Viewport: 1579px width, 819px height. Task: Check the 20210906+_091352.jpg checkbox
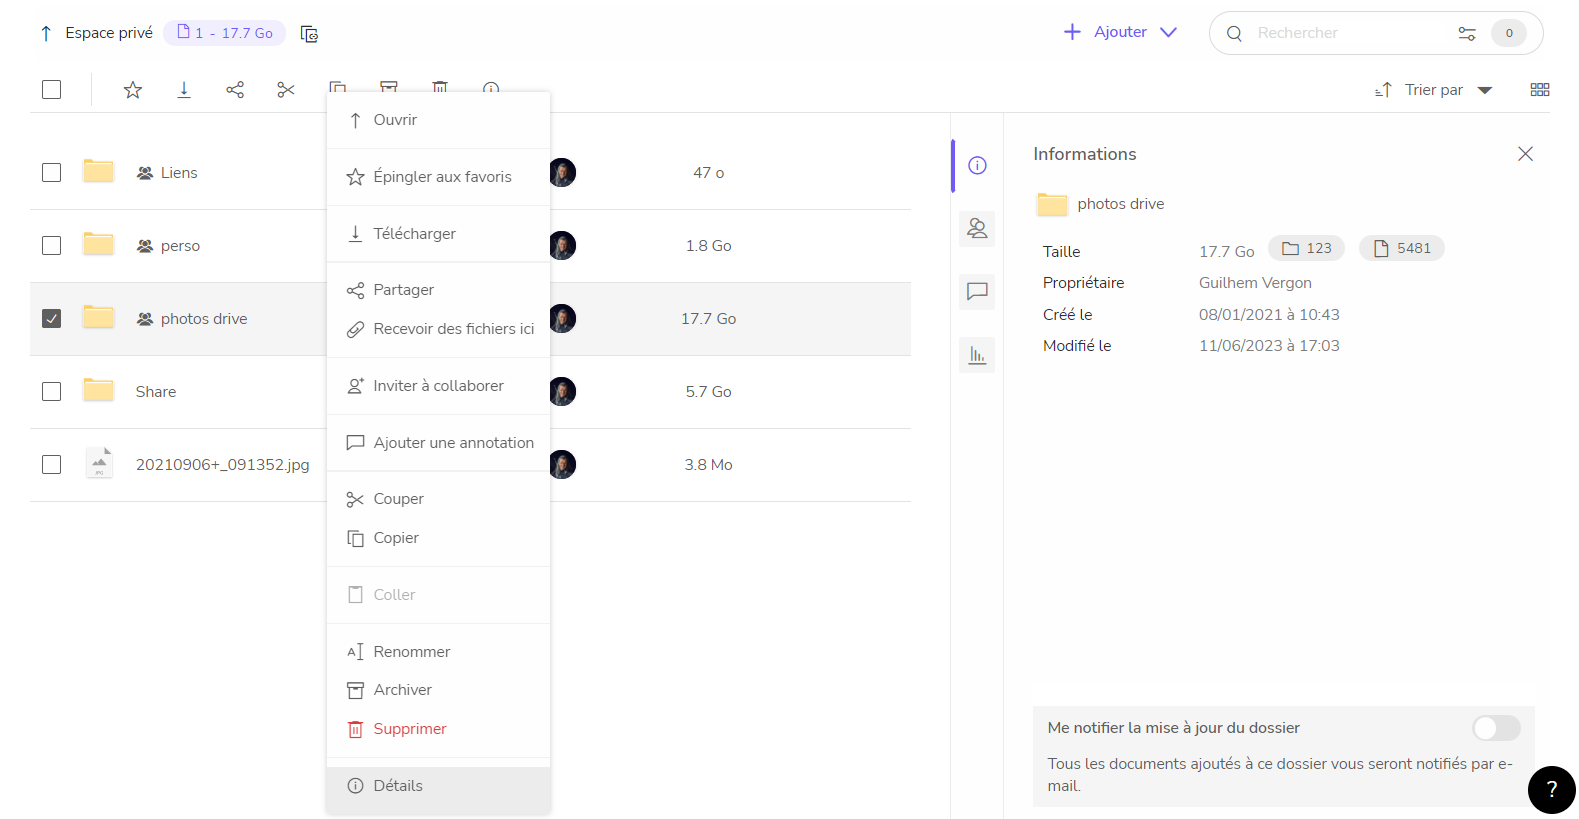point(52,465)
